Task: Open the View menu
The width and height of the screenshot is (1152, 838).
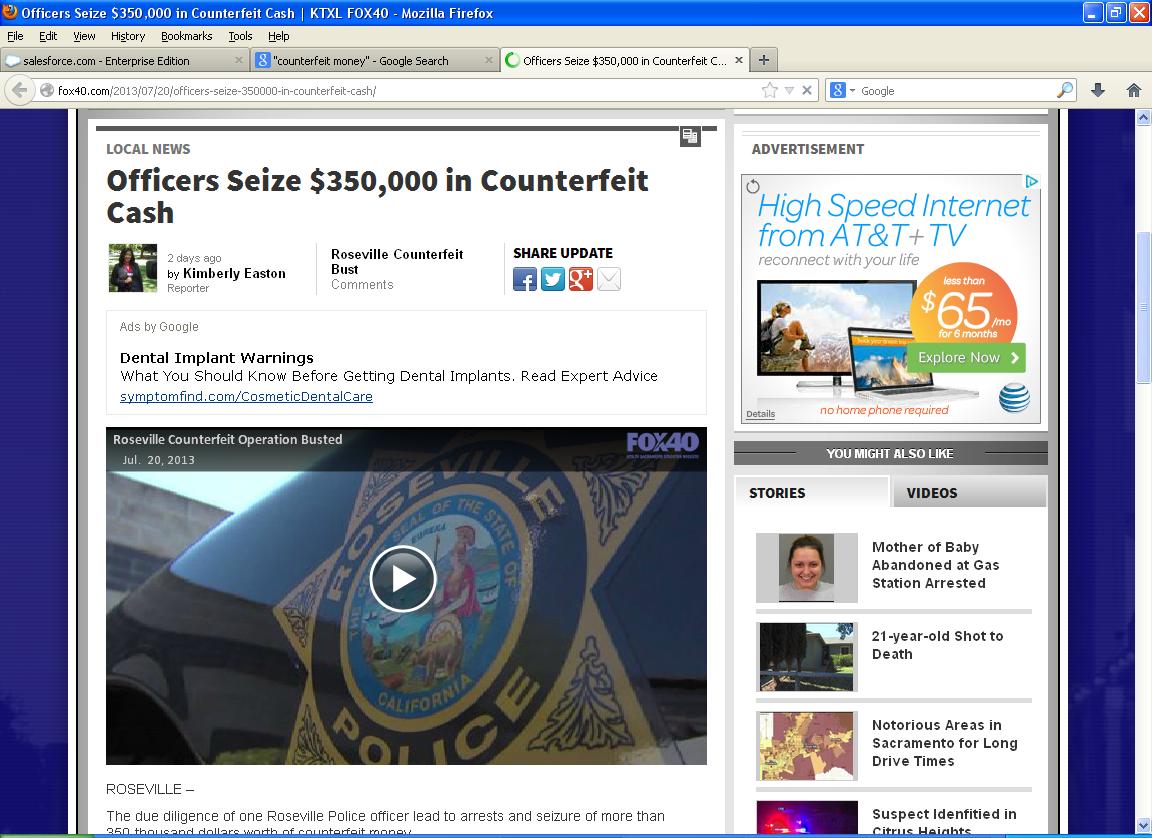Action: 84,36
